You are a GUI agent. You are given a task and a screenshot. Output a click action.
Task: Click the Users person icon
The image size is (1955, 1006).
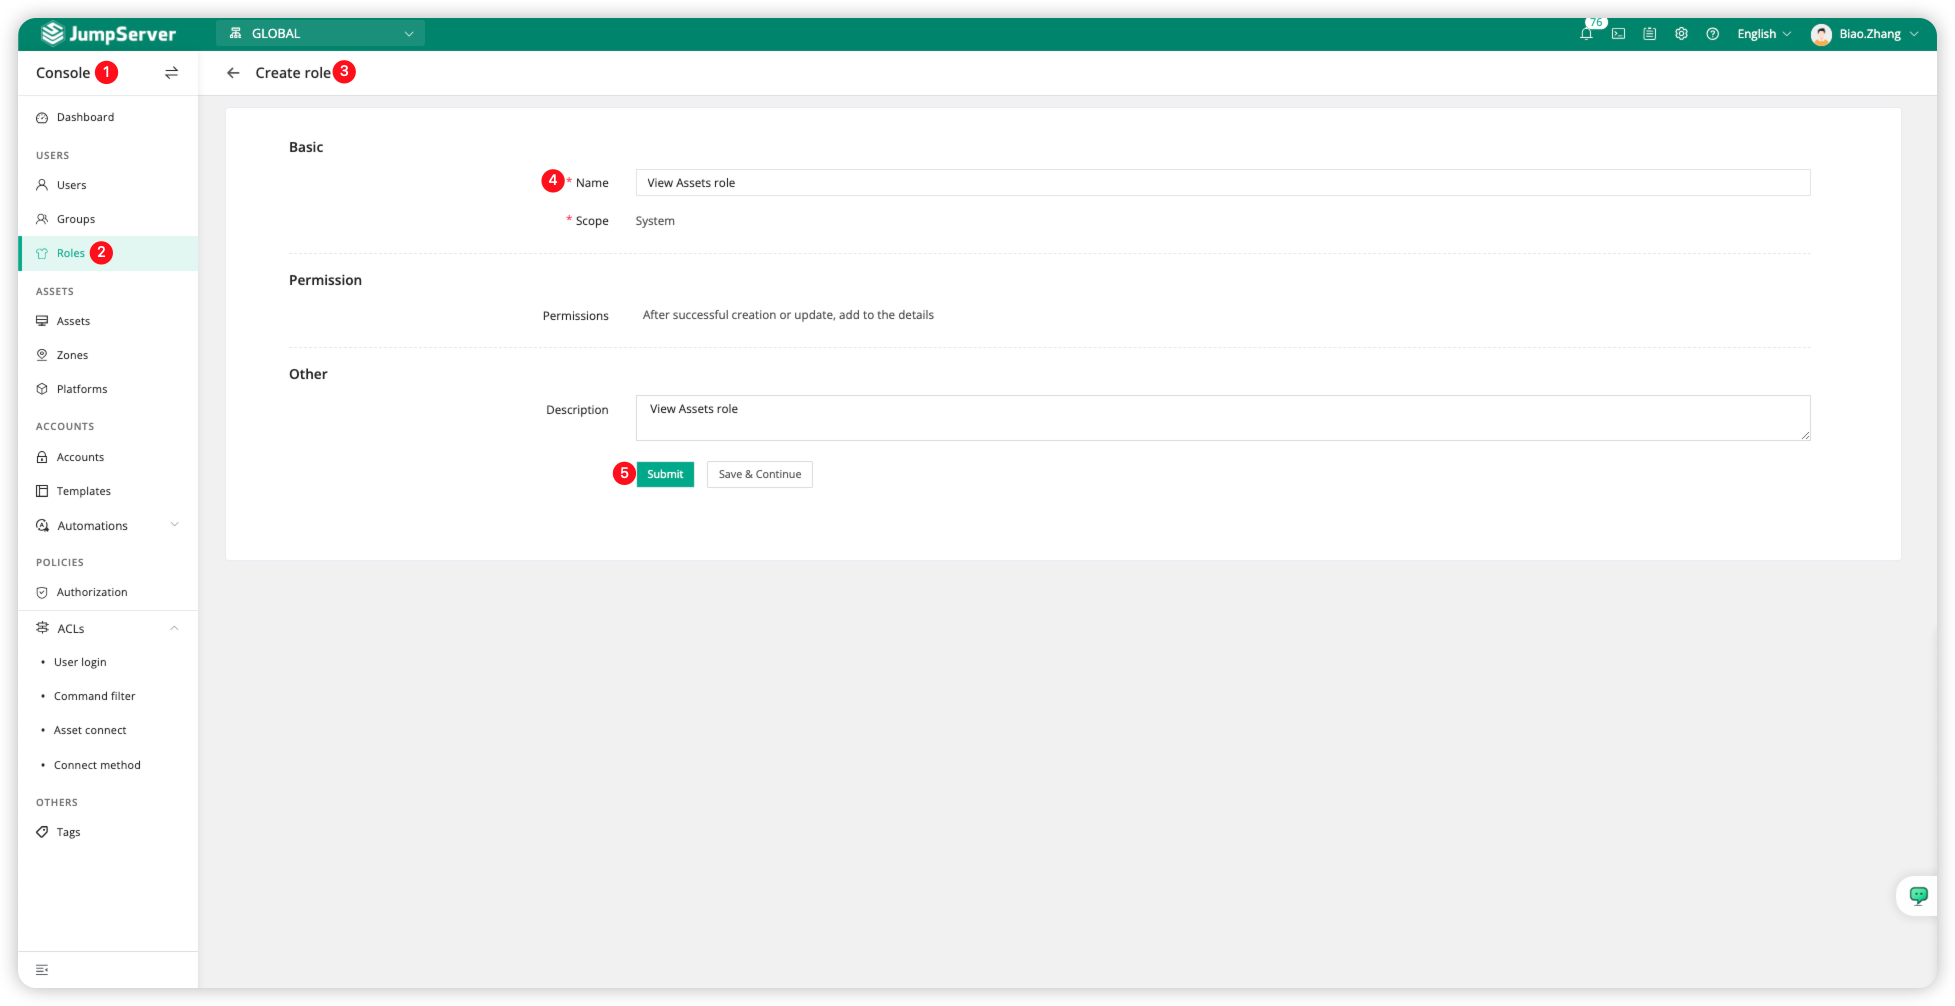point(42,185)
